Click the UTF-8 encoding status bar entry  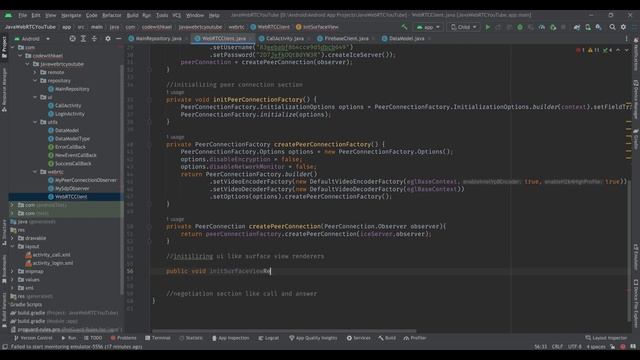pos(575,347)
